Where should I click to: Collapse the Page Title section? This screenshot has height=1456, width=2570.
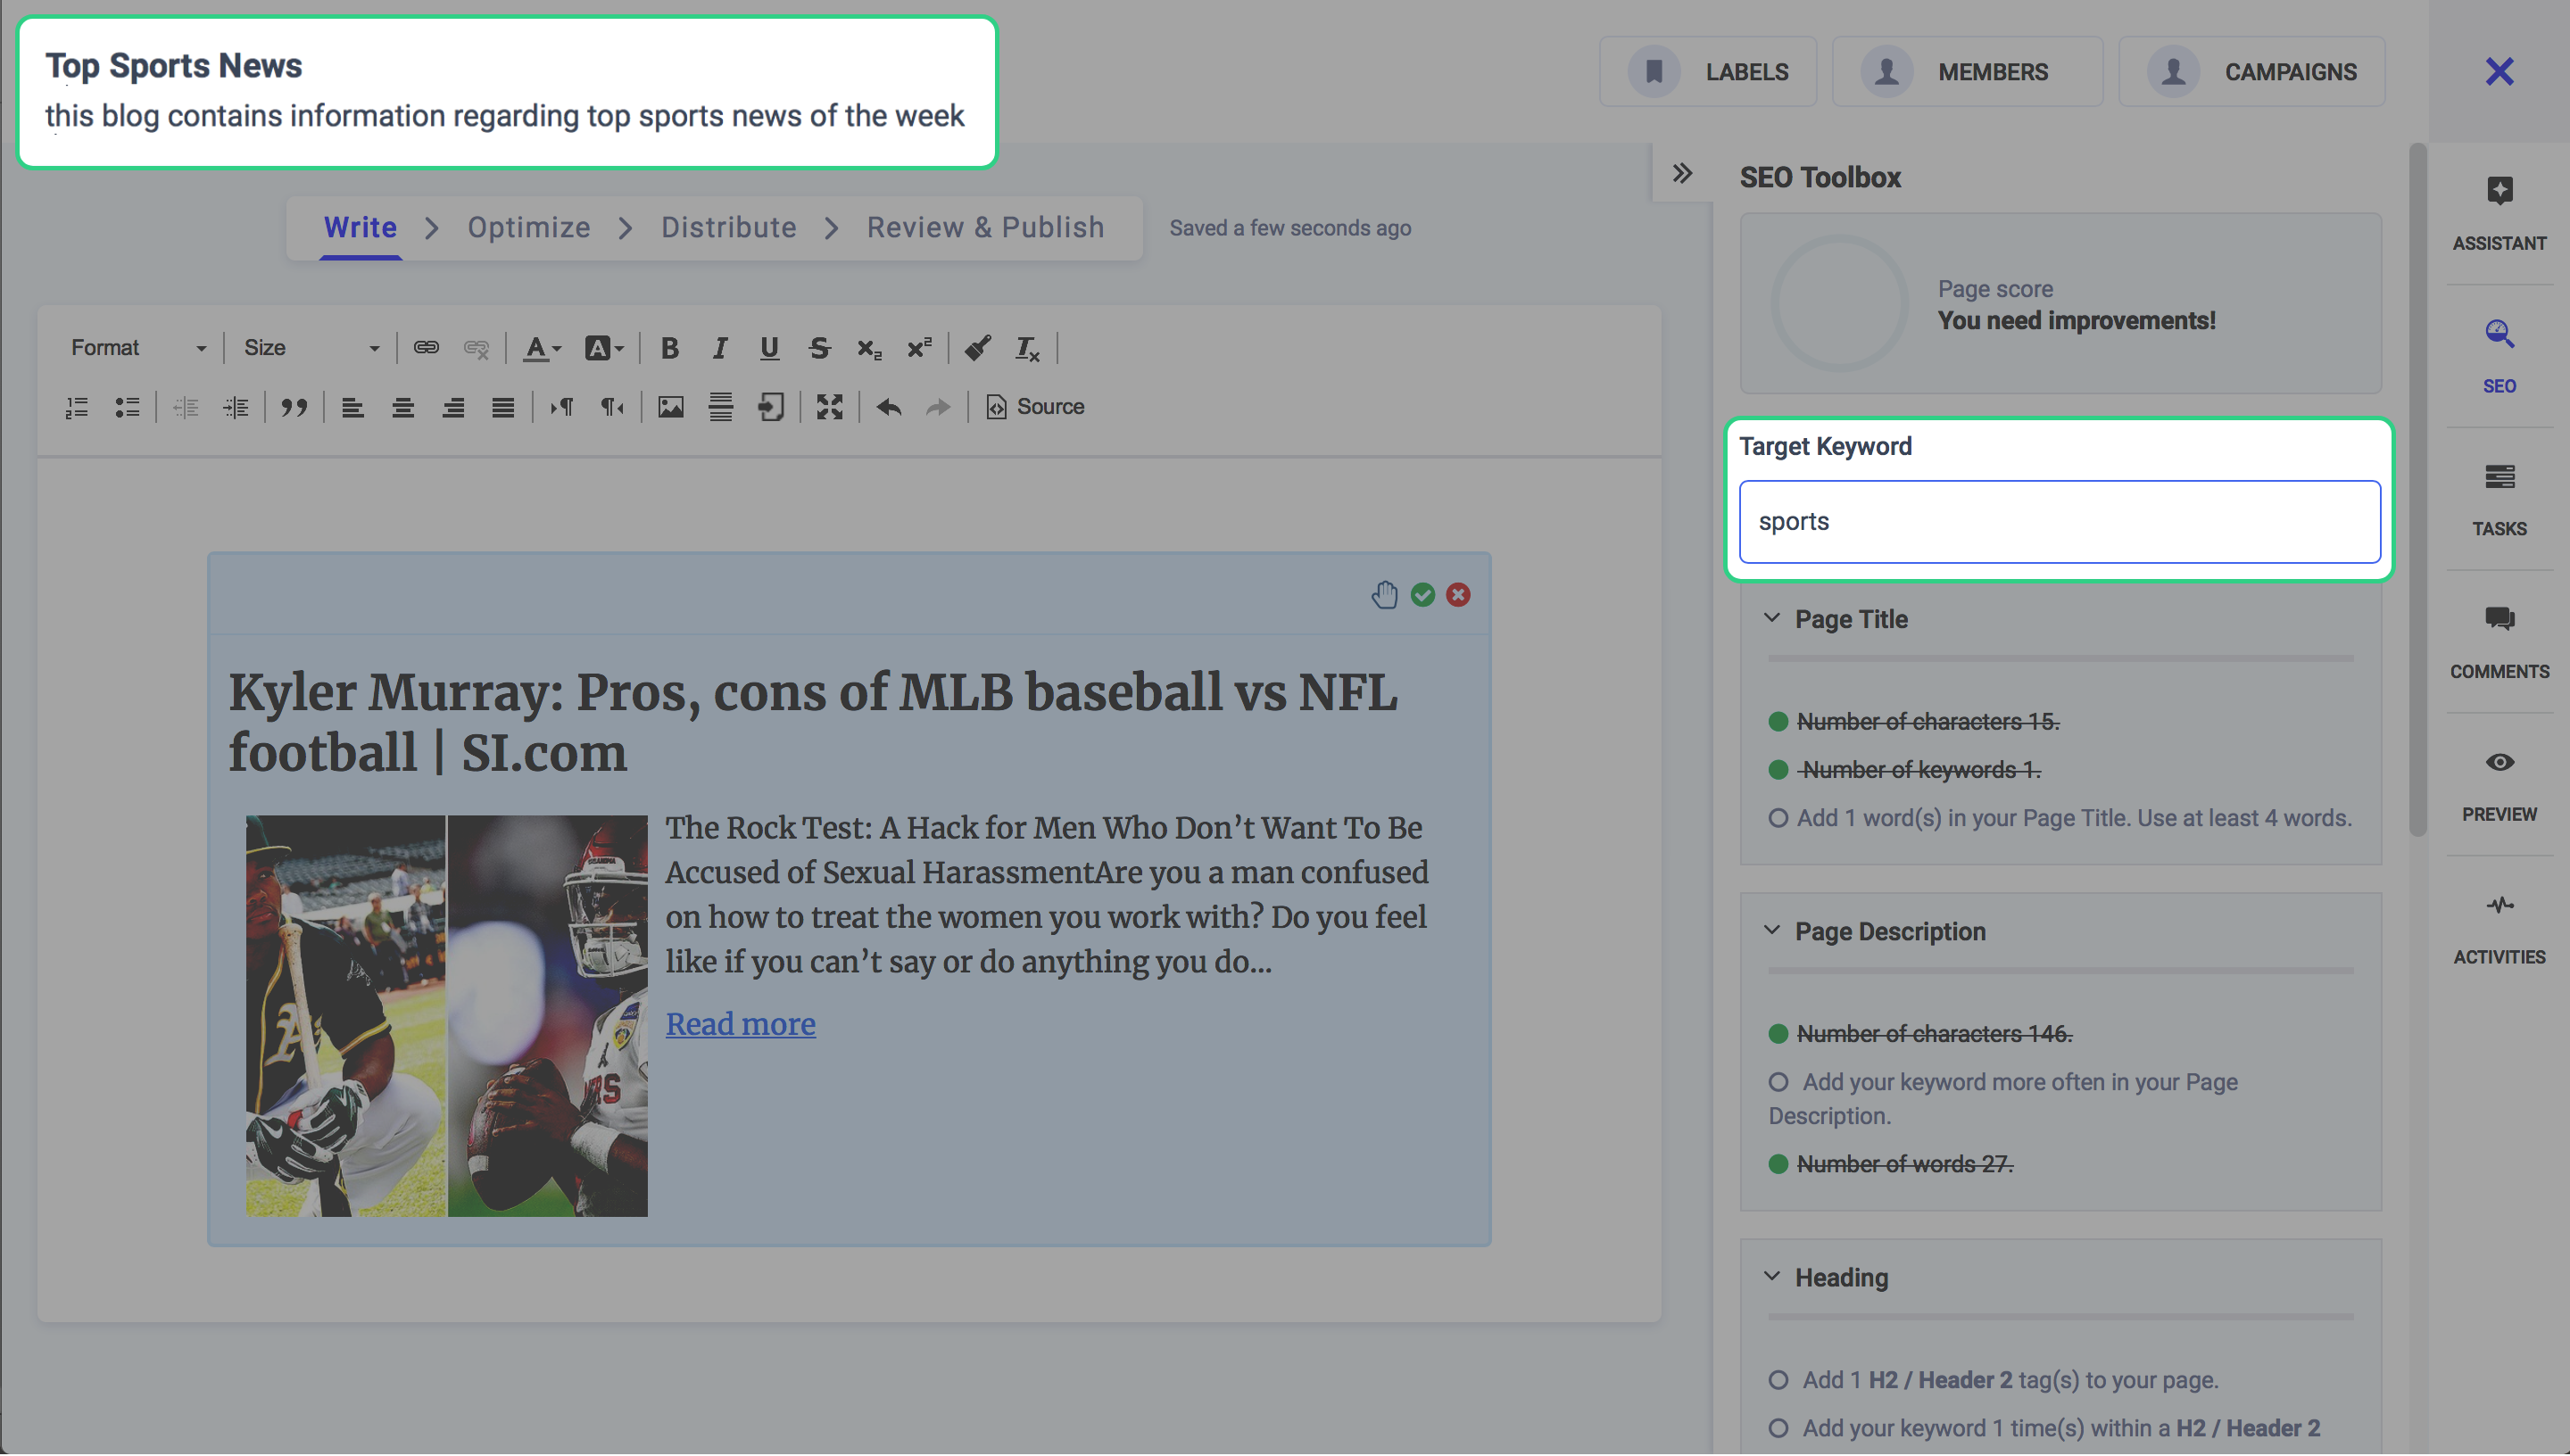[x=1772, y=619]
